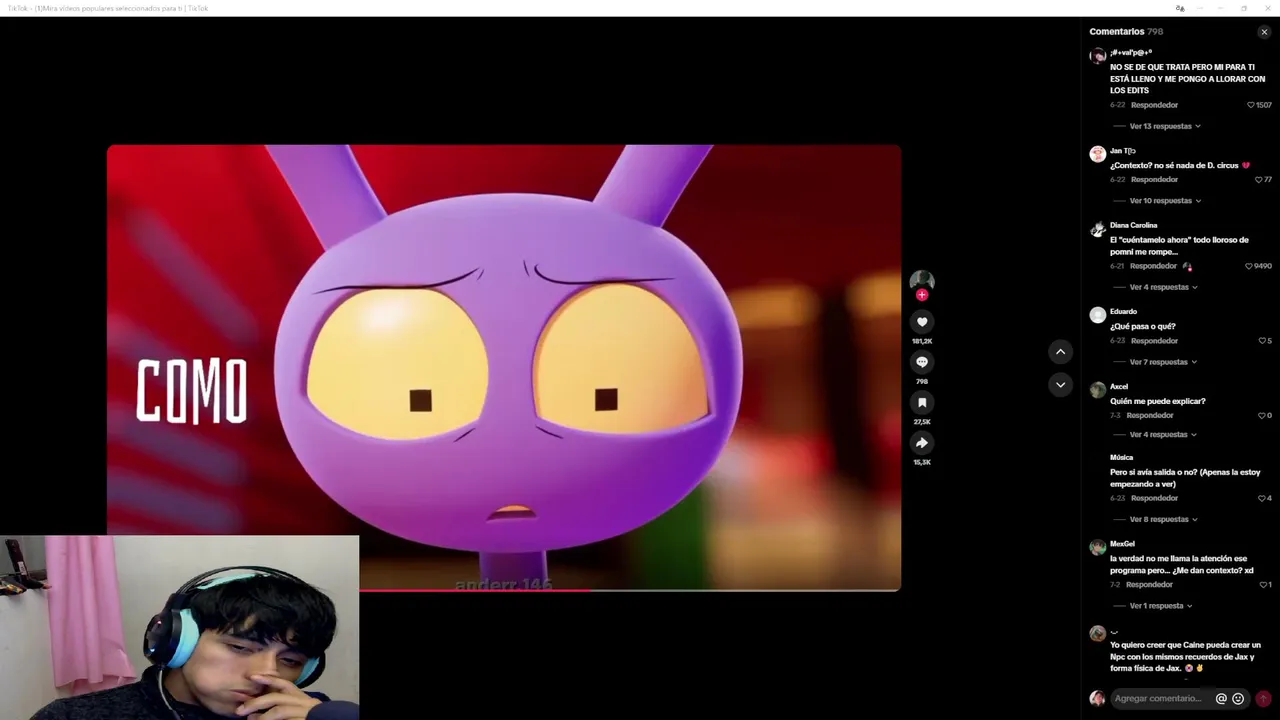Focus the 'Agregar comentario...' input field
Viewport: 1280px width, 720px height.
[x=1160, y=699]
